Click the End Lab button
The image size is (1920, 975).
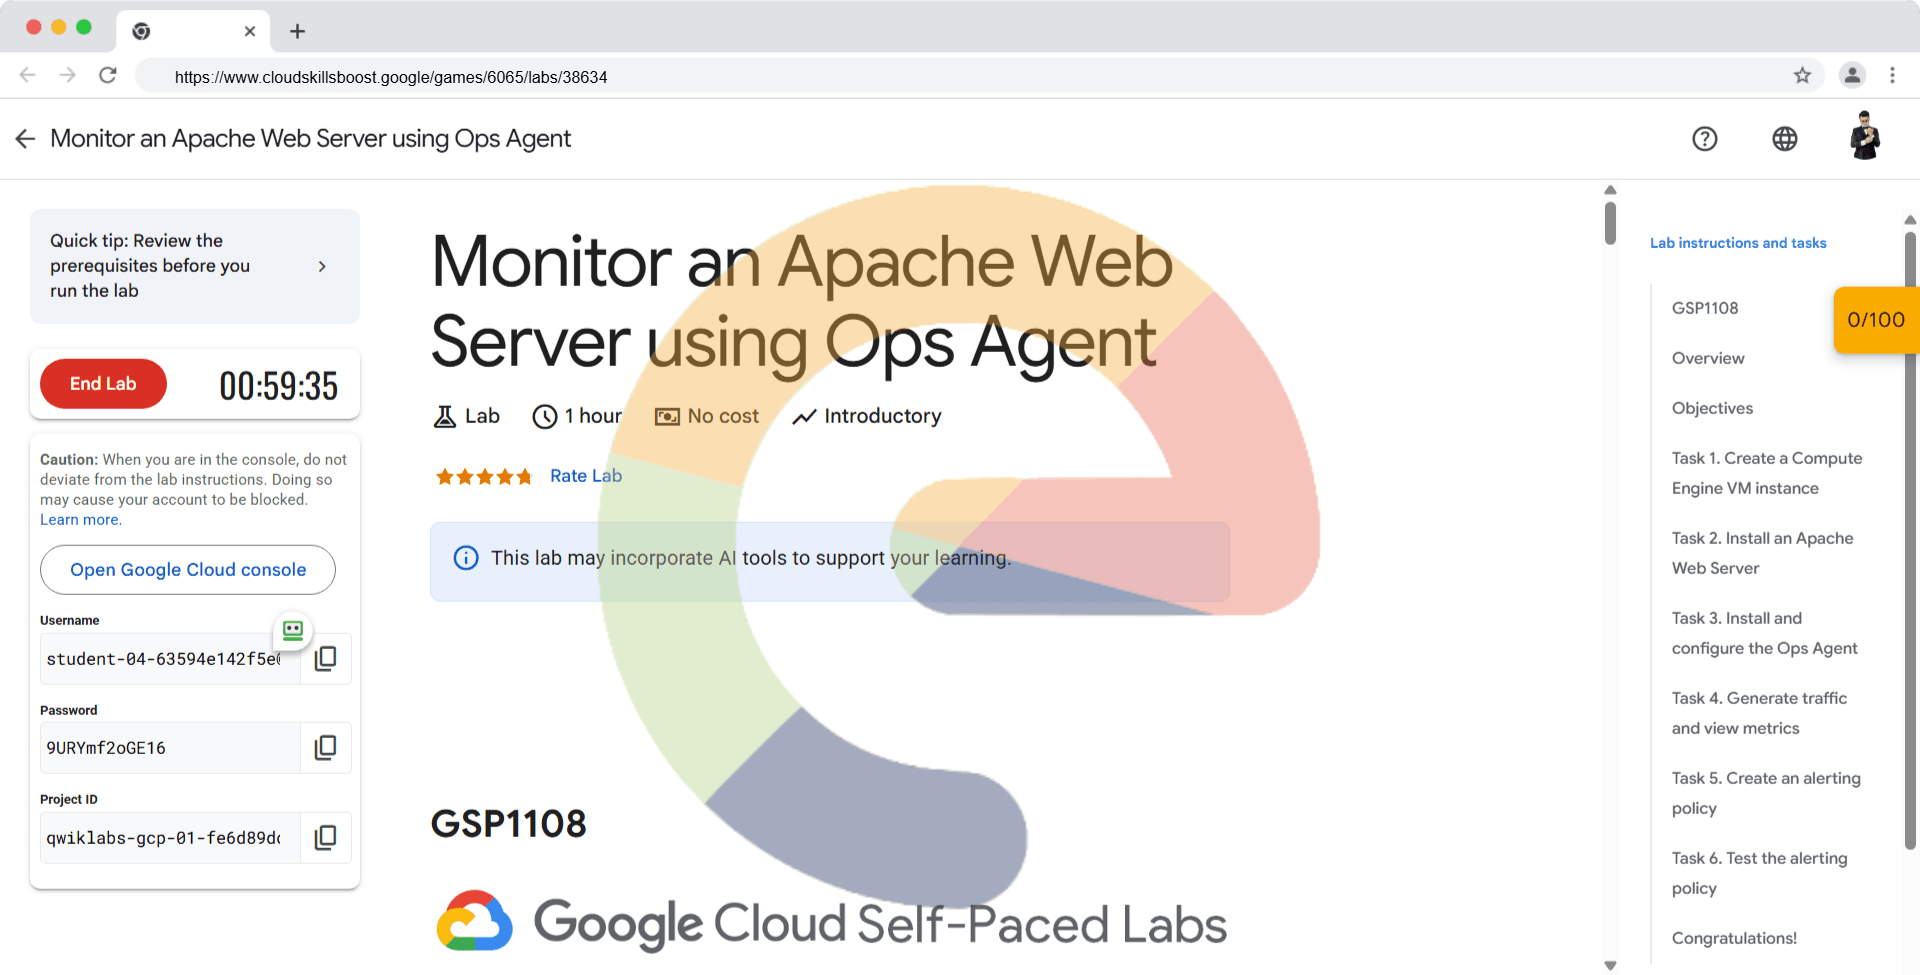click(103, 384)
